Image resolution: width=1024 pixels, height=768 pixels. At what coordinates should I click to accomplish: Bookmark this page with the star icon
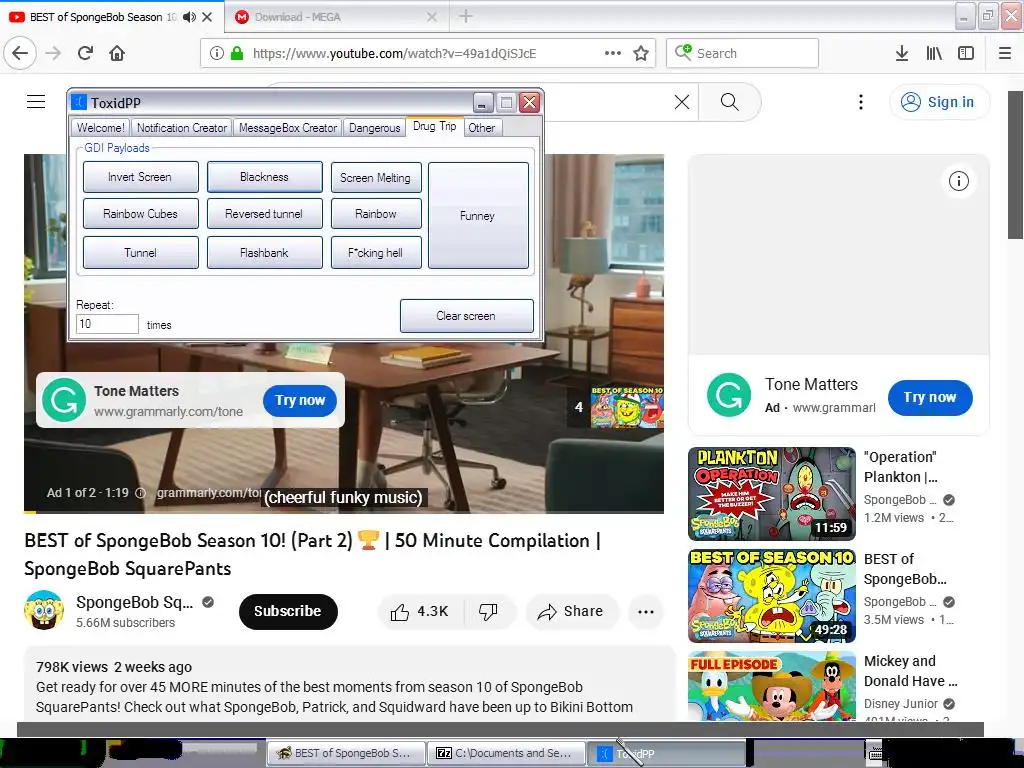pyautogui.click(x=641, y=53)
